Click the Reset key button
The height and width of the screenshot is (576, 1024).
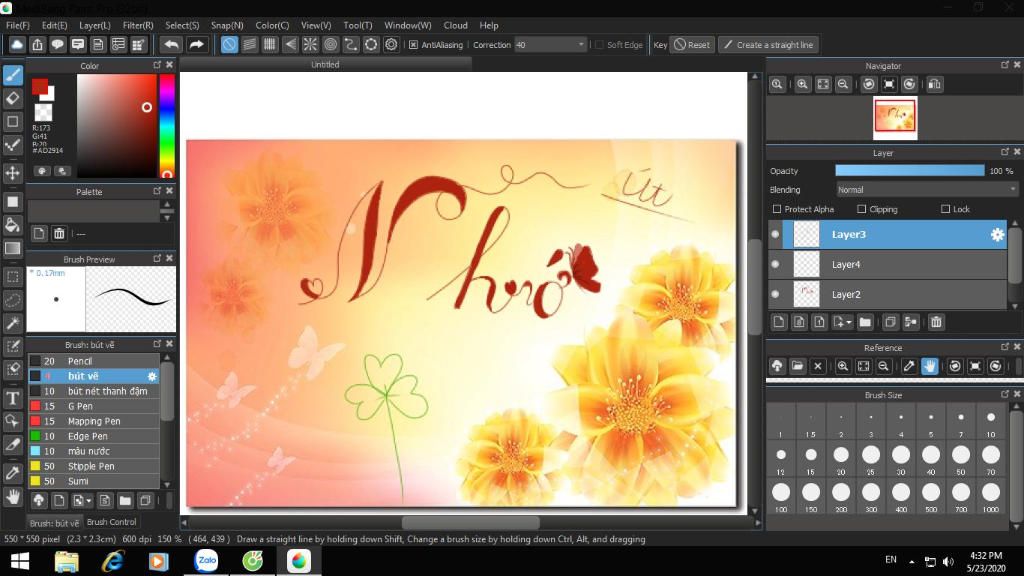tap(692, 45)
